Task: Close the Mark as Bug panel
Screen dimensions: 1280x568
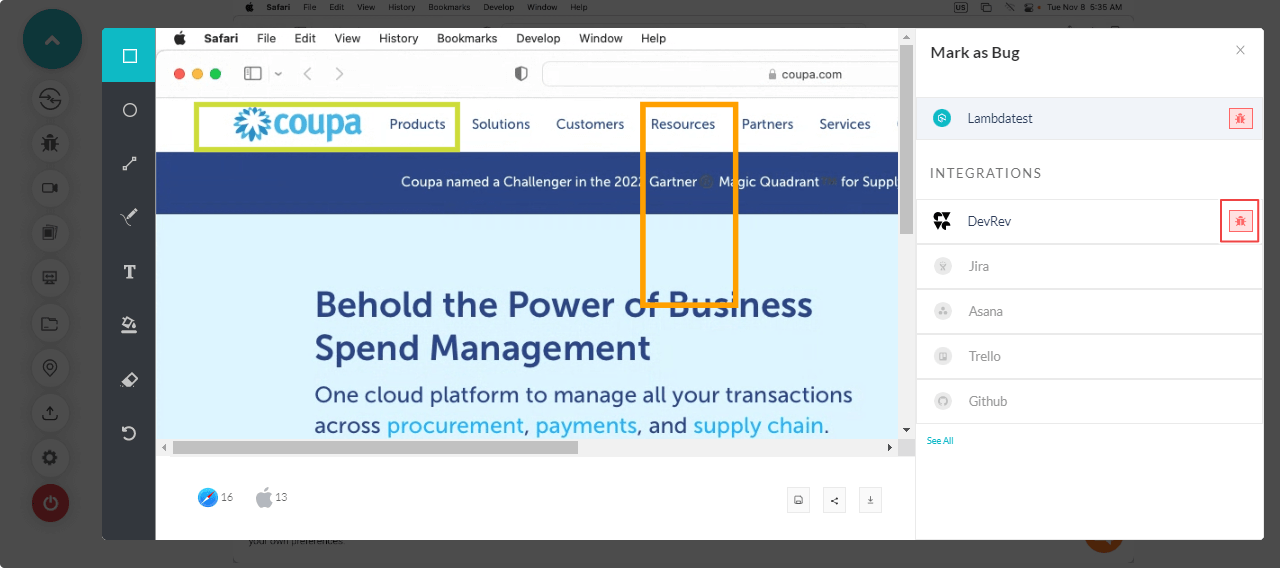Action: (x=1240, y=50)
